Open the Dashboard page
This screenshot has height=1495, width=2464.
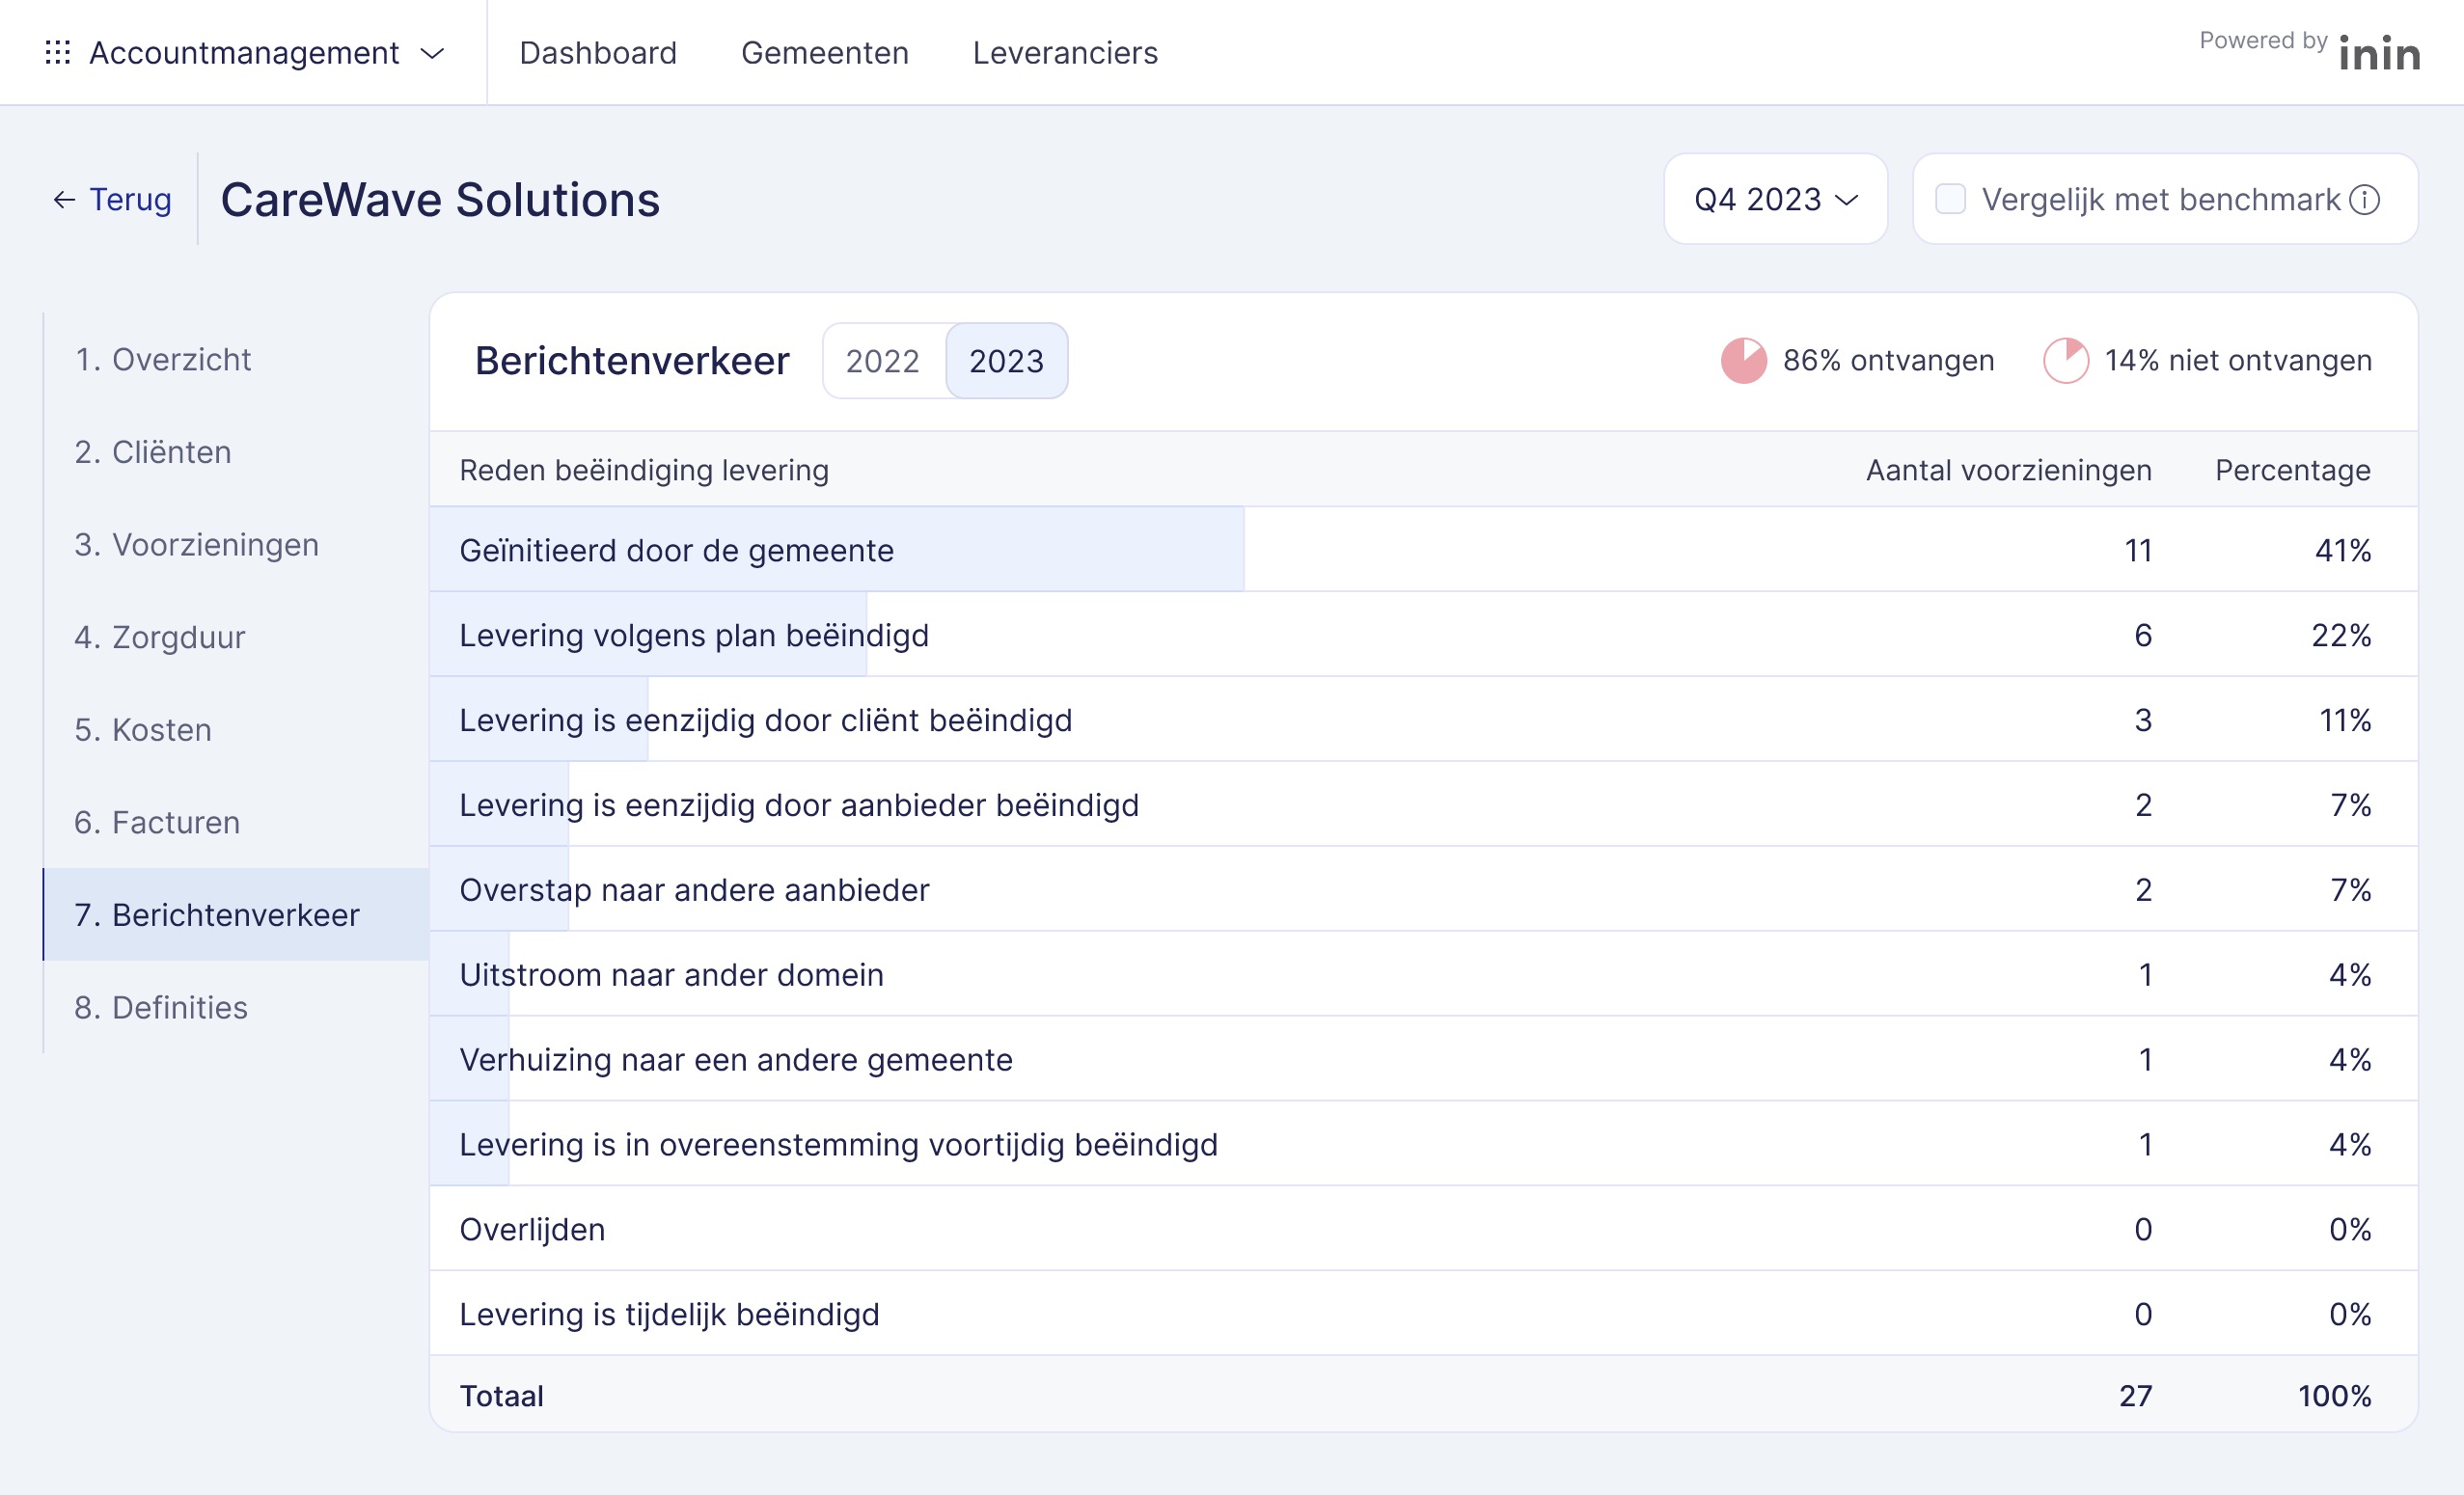(598, 53)
